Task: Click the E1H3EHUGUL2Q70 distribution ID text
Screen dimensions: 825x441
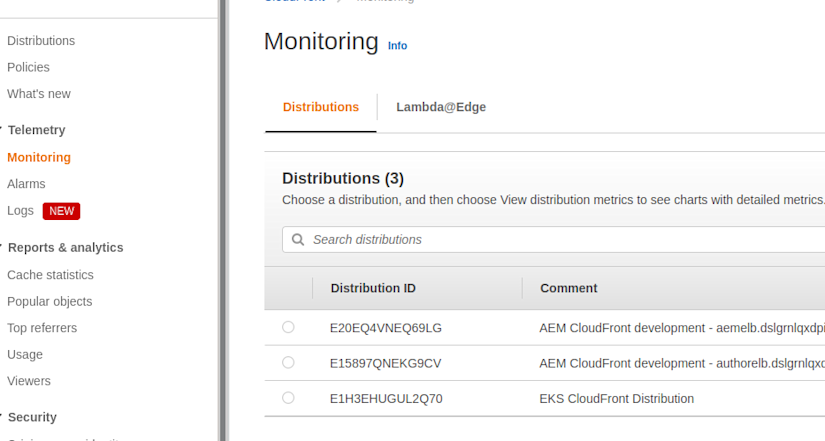Action: (386, 398)
